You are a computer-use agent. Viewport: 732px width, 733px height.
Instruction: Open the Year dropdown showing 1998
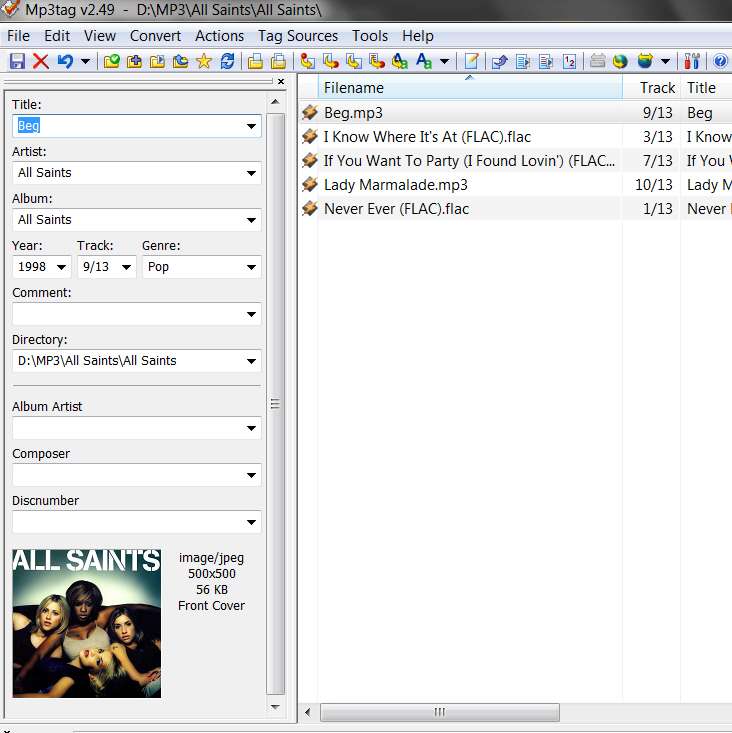click(61, 267)
